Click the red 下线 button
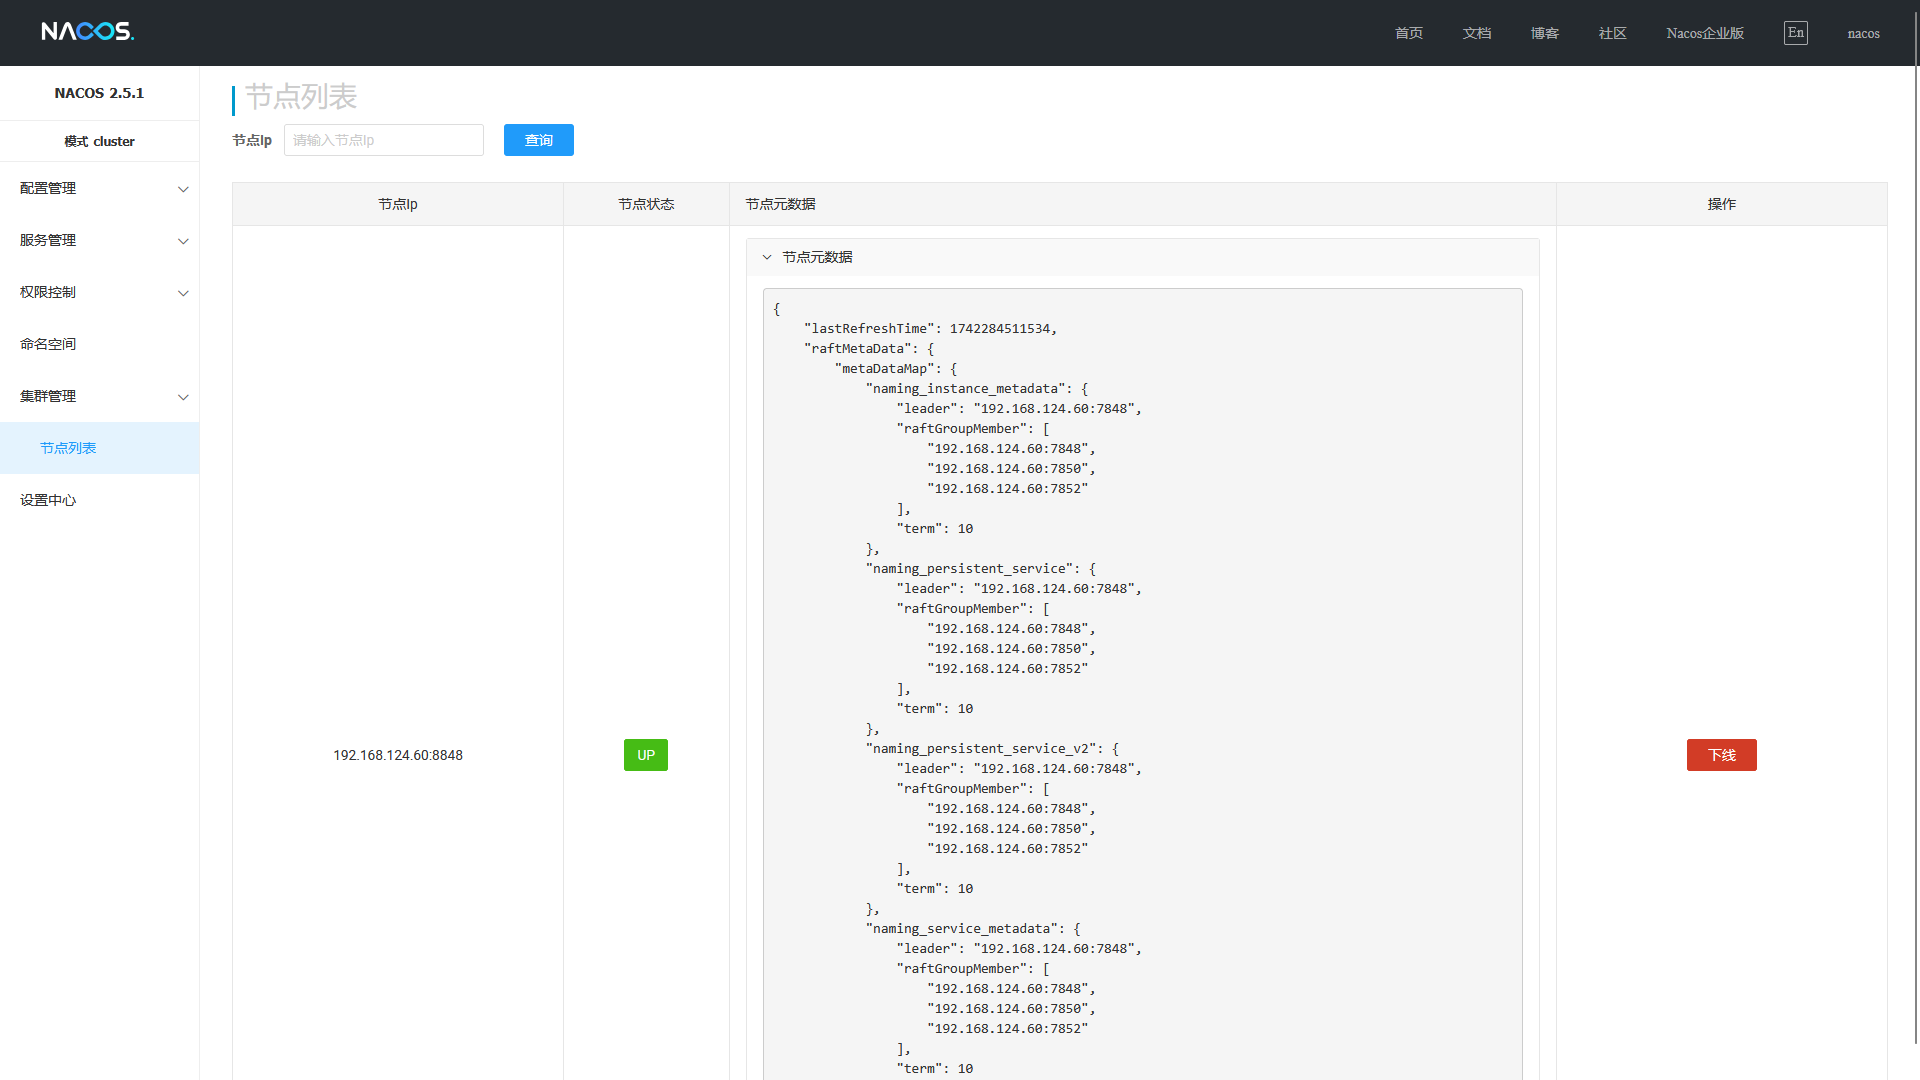 [x=1721, y=755]
